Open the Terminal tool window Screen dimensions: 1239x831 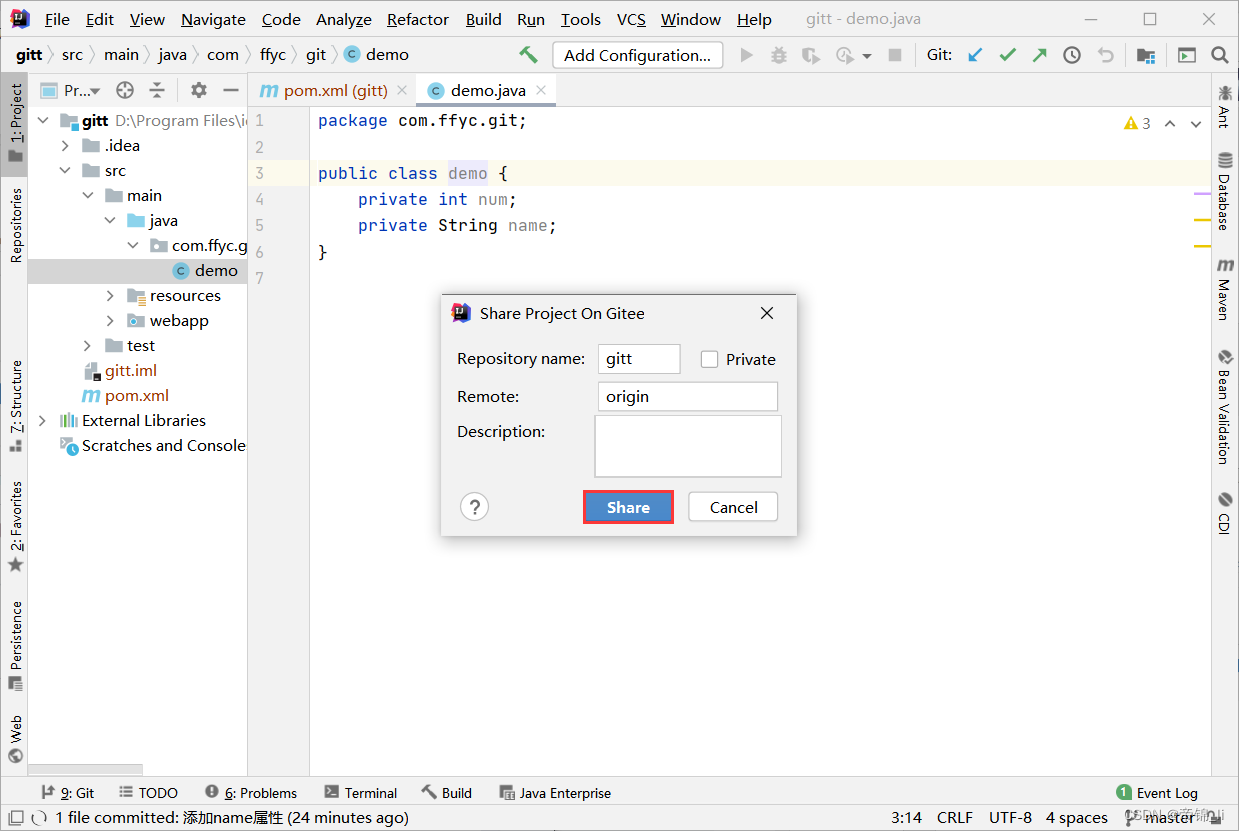click(361, 793)
